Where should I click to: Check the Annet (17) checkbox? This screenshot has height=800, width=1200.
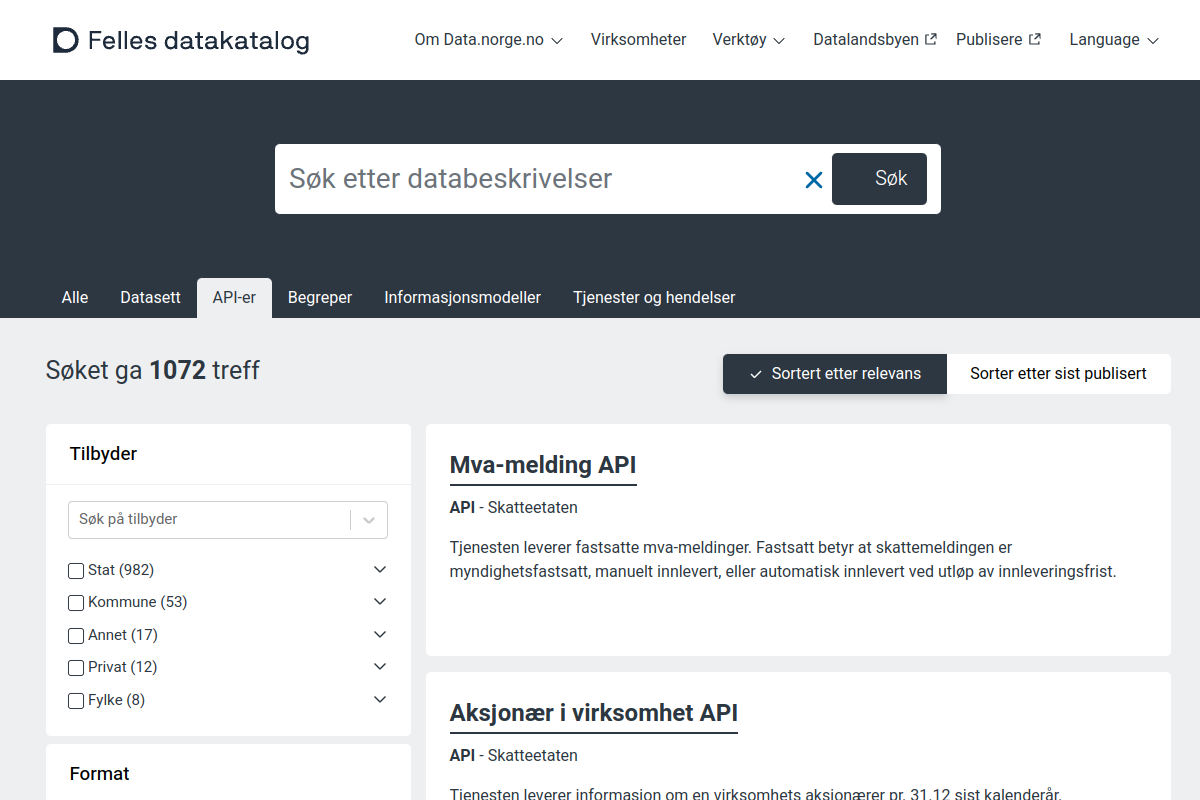[x=76, y=636]
